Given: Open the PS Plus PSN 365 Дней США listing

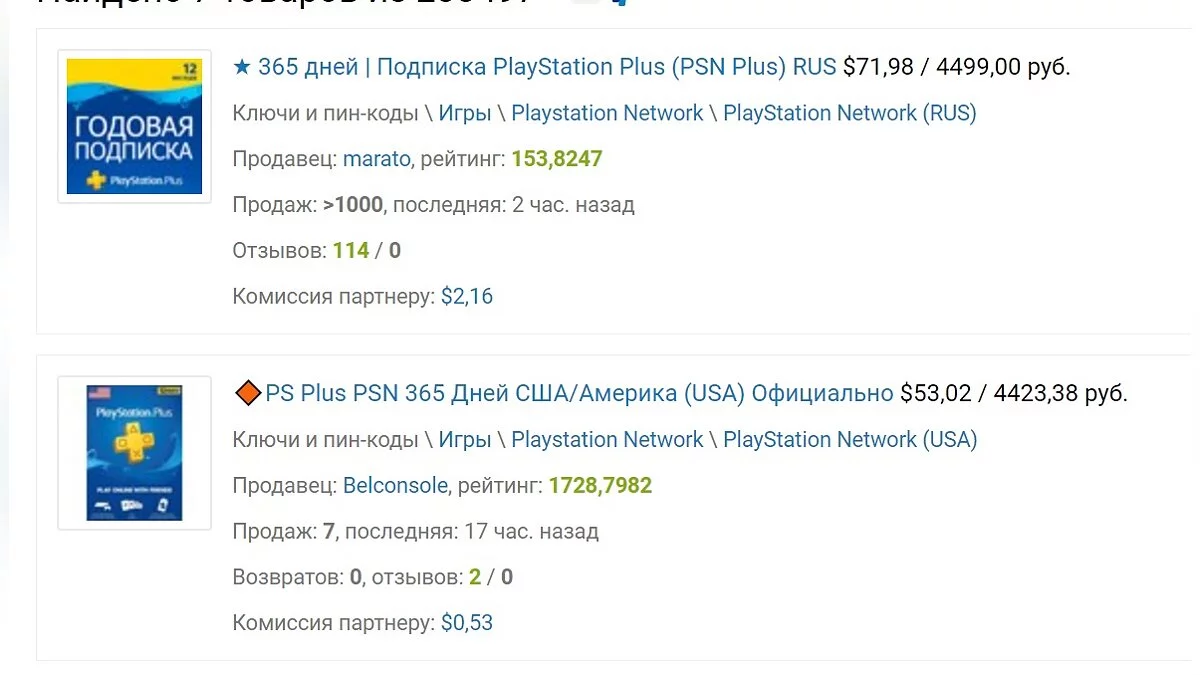Looking at the screenshot, I should [x=579, y=393].
